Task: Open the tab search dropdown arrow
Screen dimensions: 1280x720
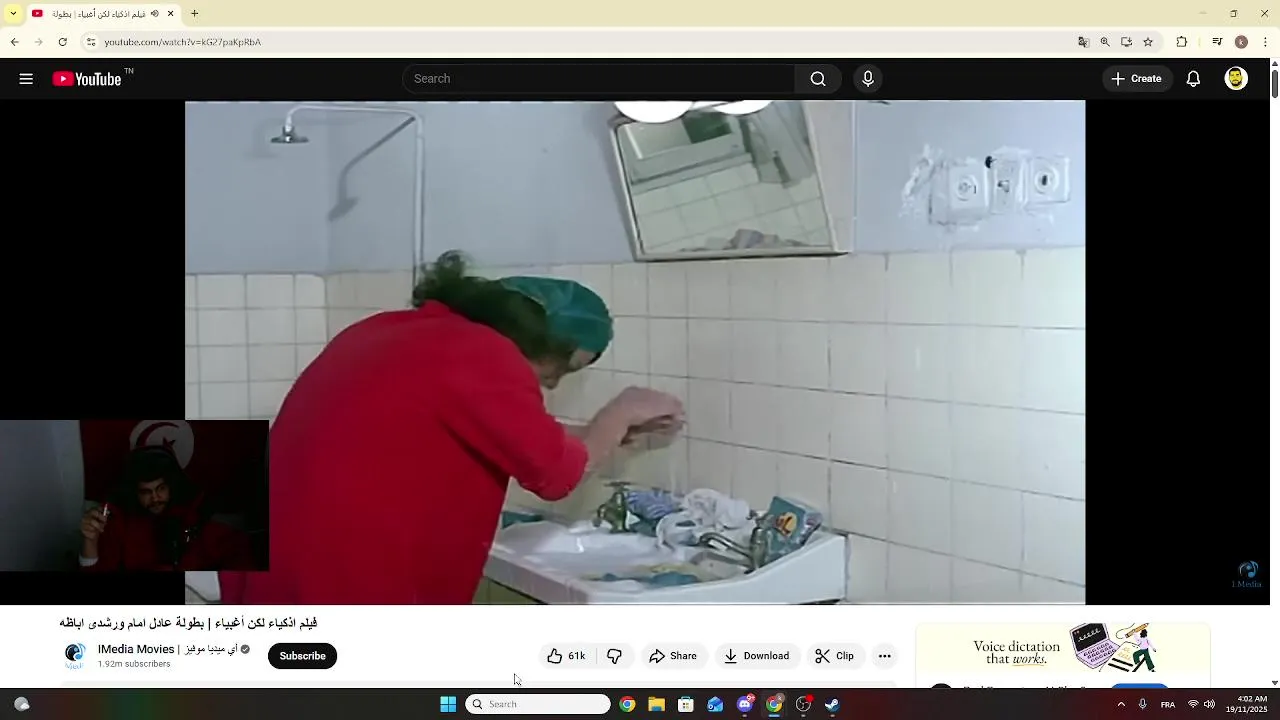Action: pyautogui.click(x=13, y=14)
